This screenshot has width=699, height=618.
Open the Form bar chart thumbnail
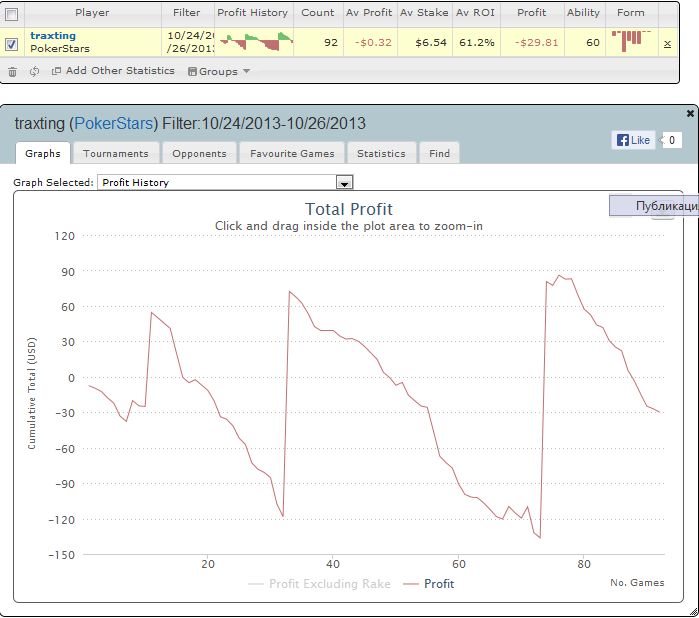(x=631, y=41)
